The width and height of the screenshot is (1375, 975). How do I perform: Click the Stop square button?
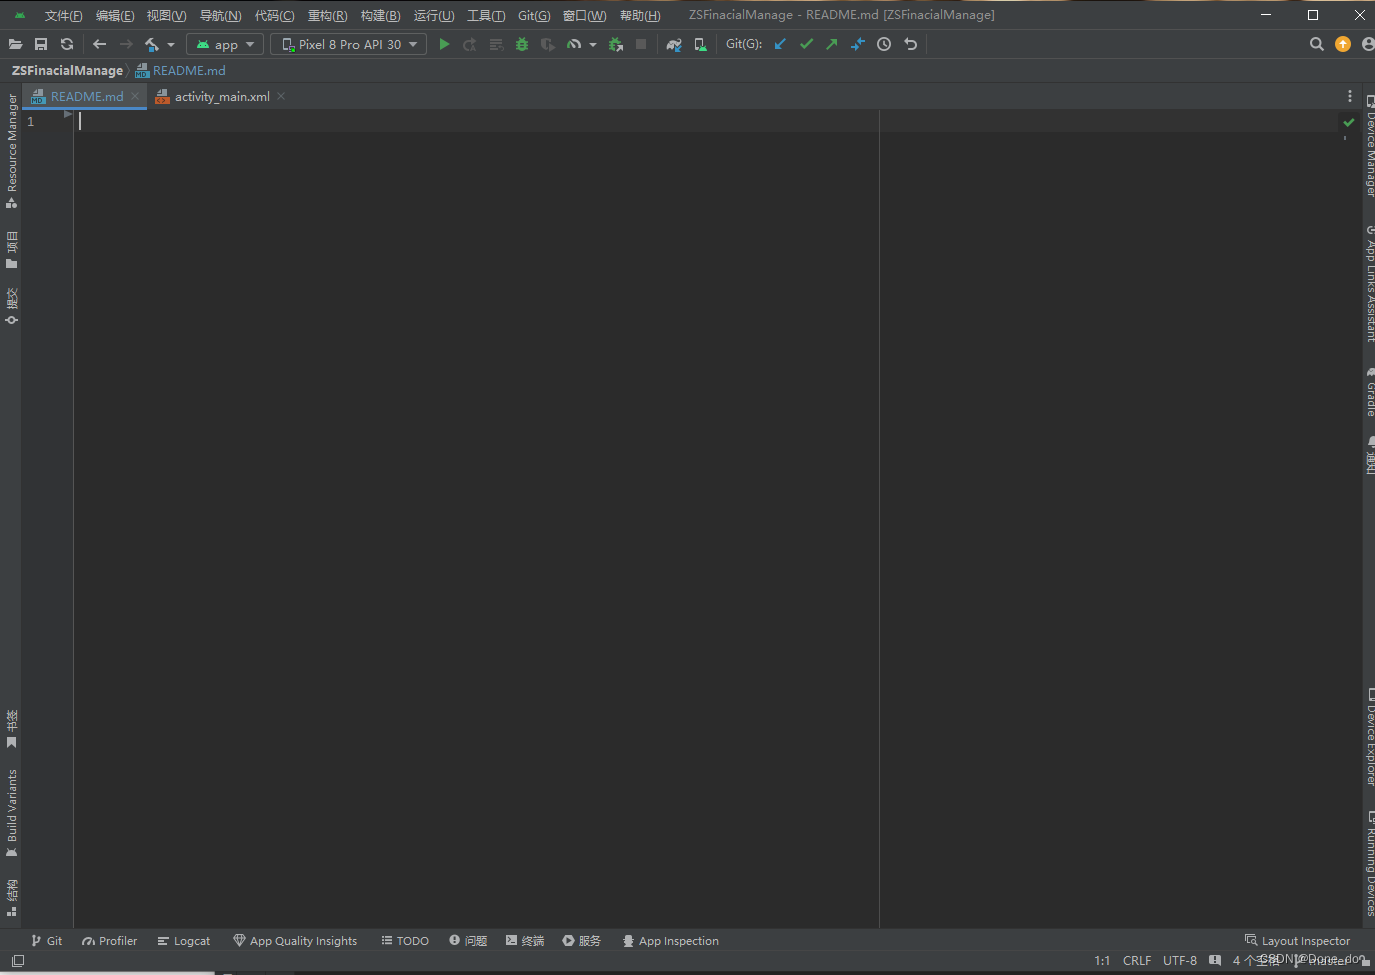pyautogui.click(x=641, y=44)
